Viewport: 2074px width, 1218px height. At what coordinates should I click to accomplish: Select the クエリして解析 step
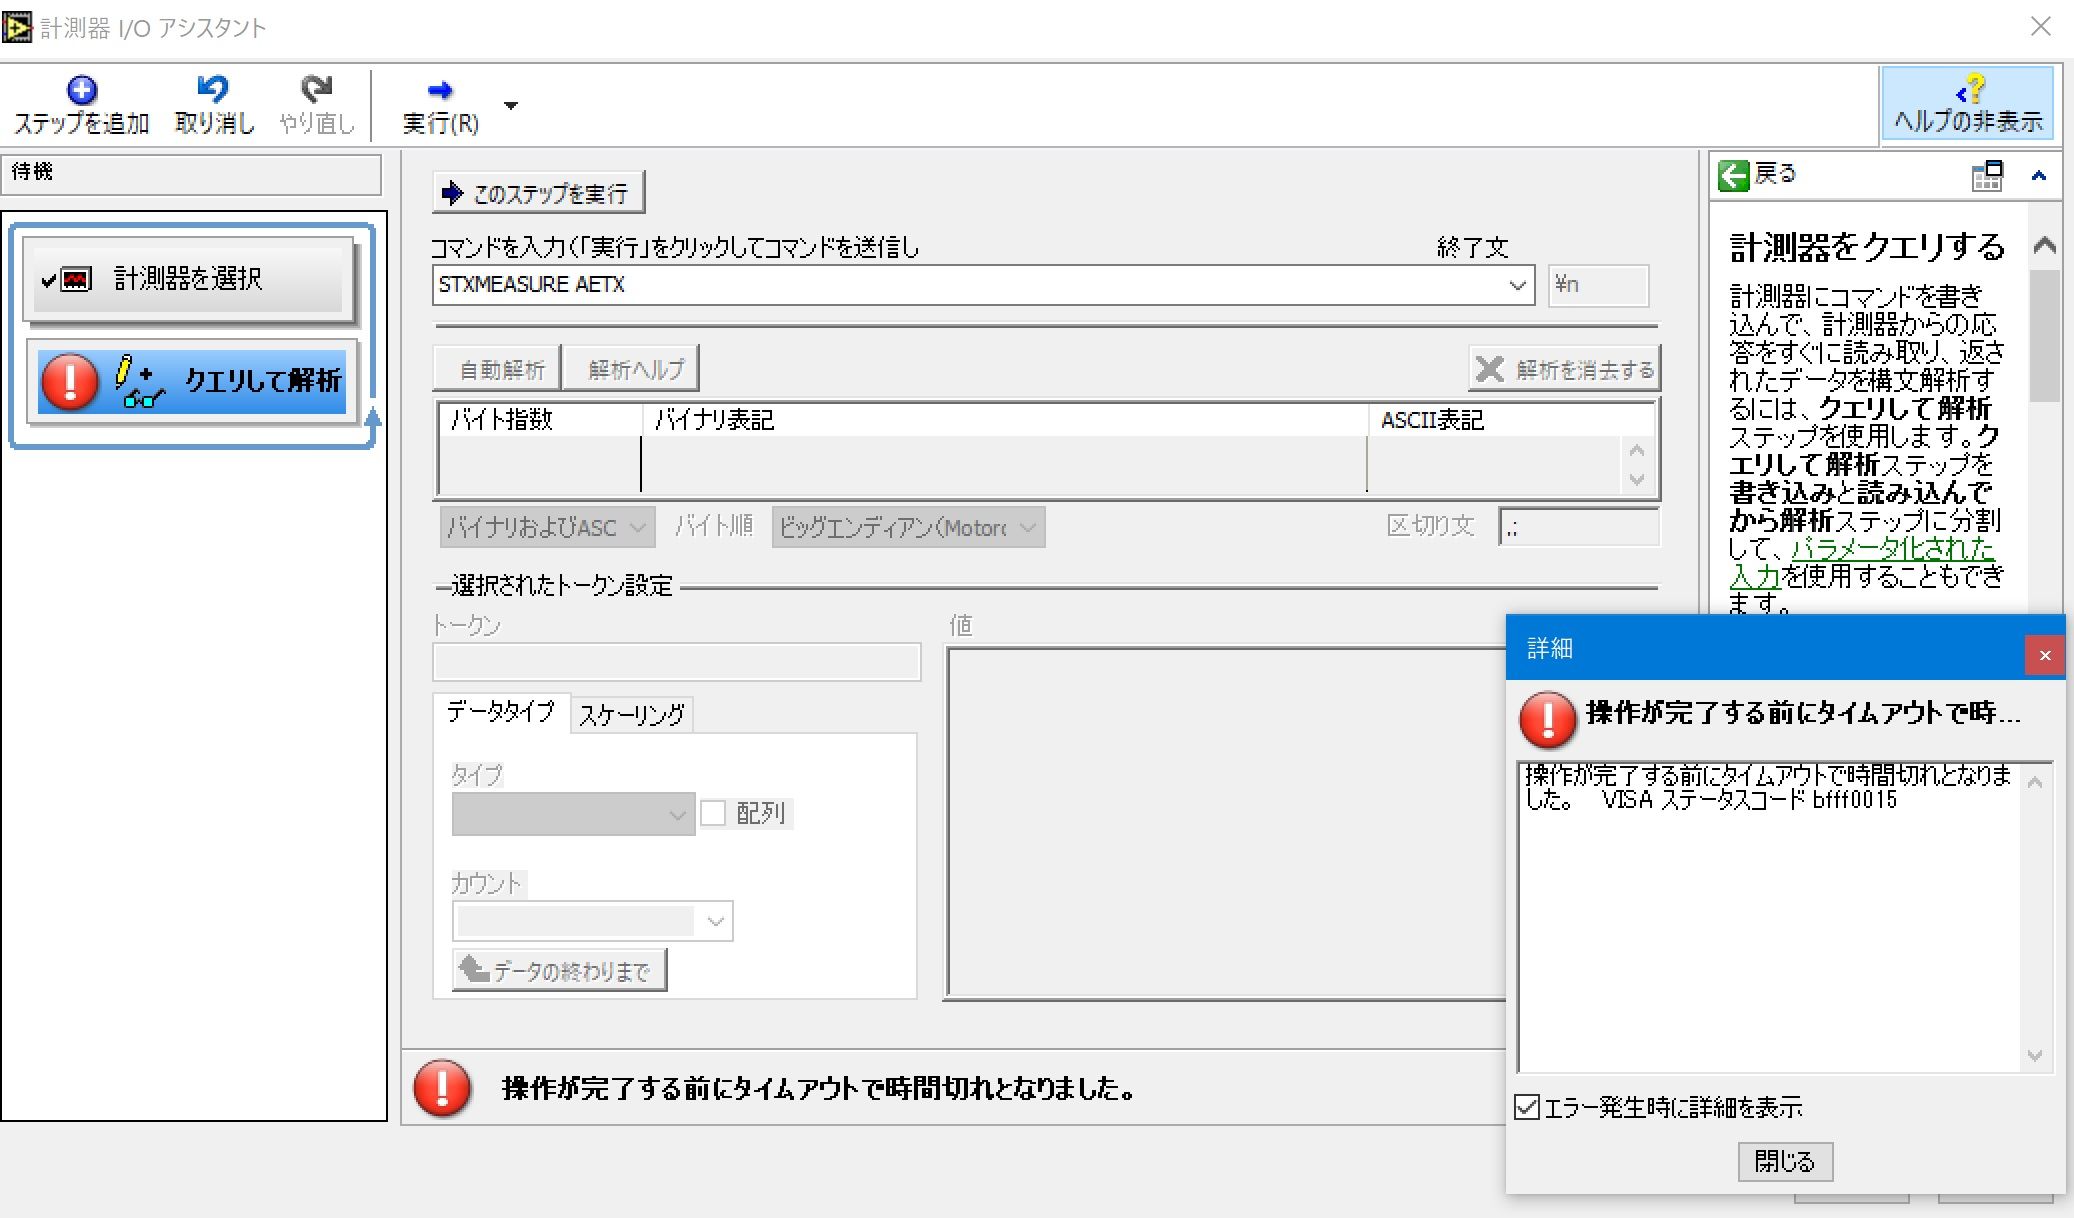pos(191,381)
